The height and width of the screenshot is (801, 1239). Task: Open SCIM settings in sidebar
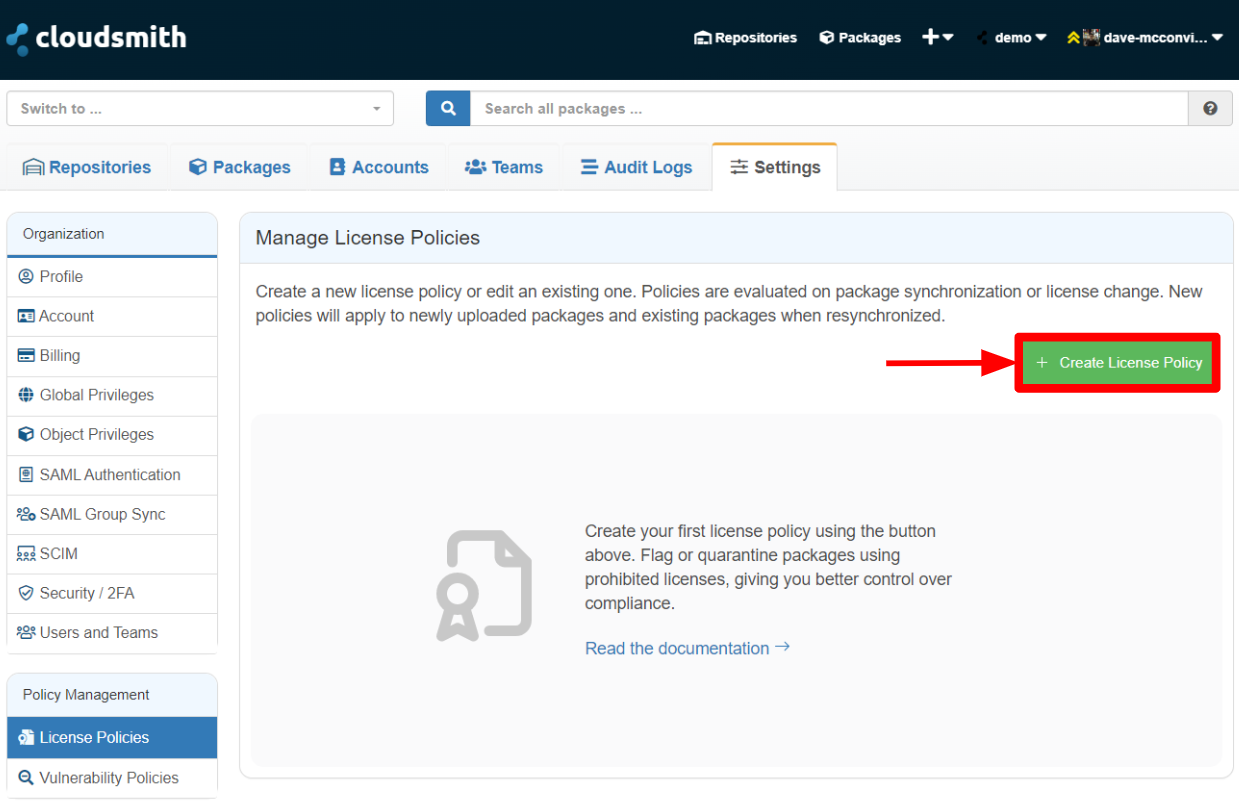coord(112,554)
